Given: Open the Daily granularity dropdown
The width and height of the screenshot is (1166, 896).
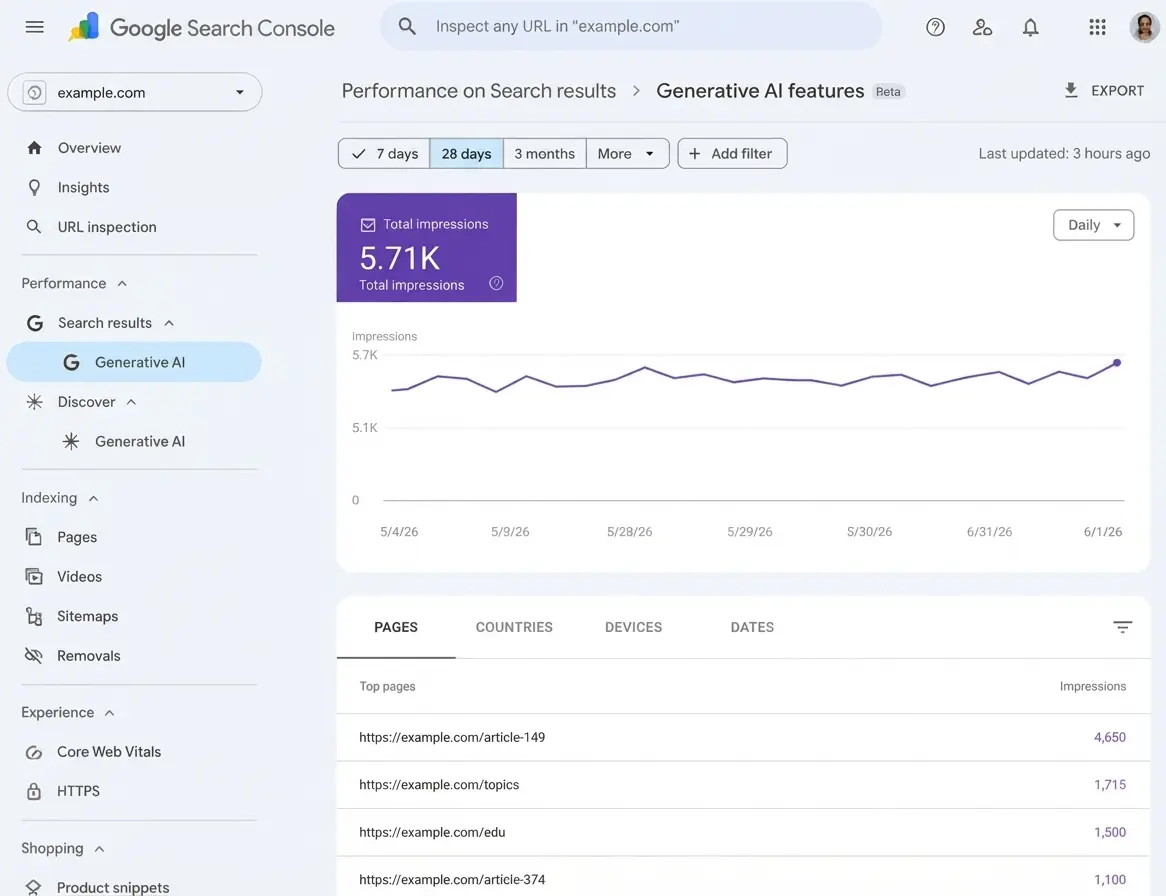Looking at the screenshot, I should pyautogui.click(x=1093, y=225).
